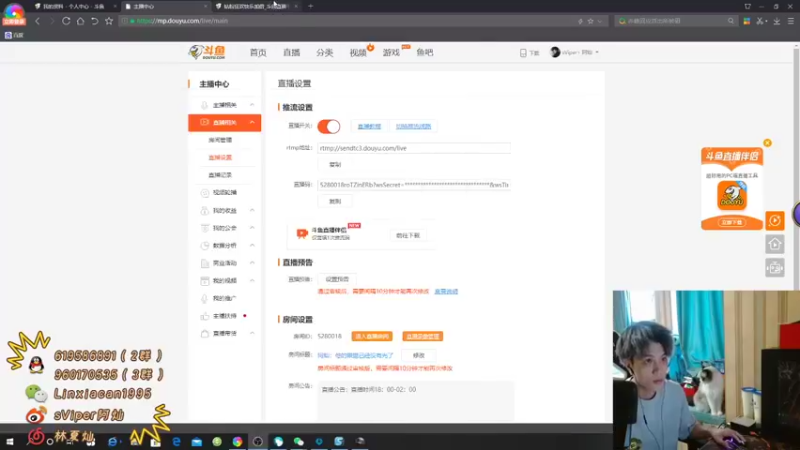Screen dimensions: 800x450
Task: Switch to the third browser tab
Action: [x=257, y=7]
